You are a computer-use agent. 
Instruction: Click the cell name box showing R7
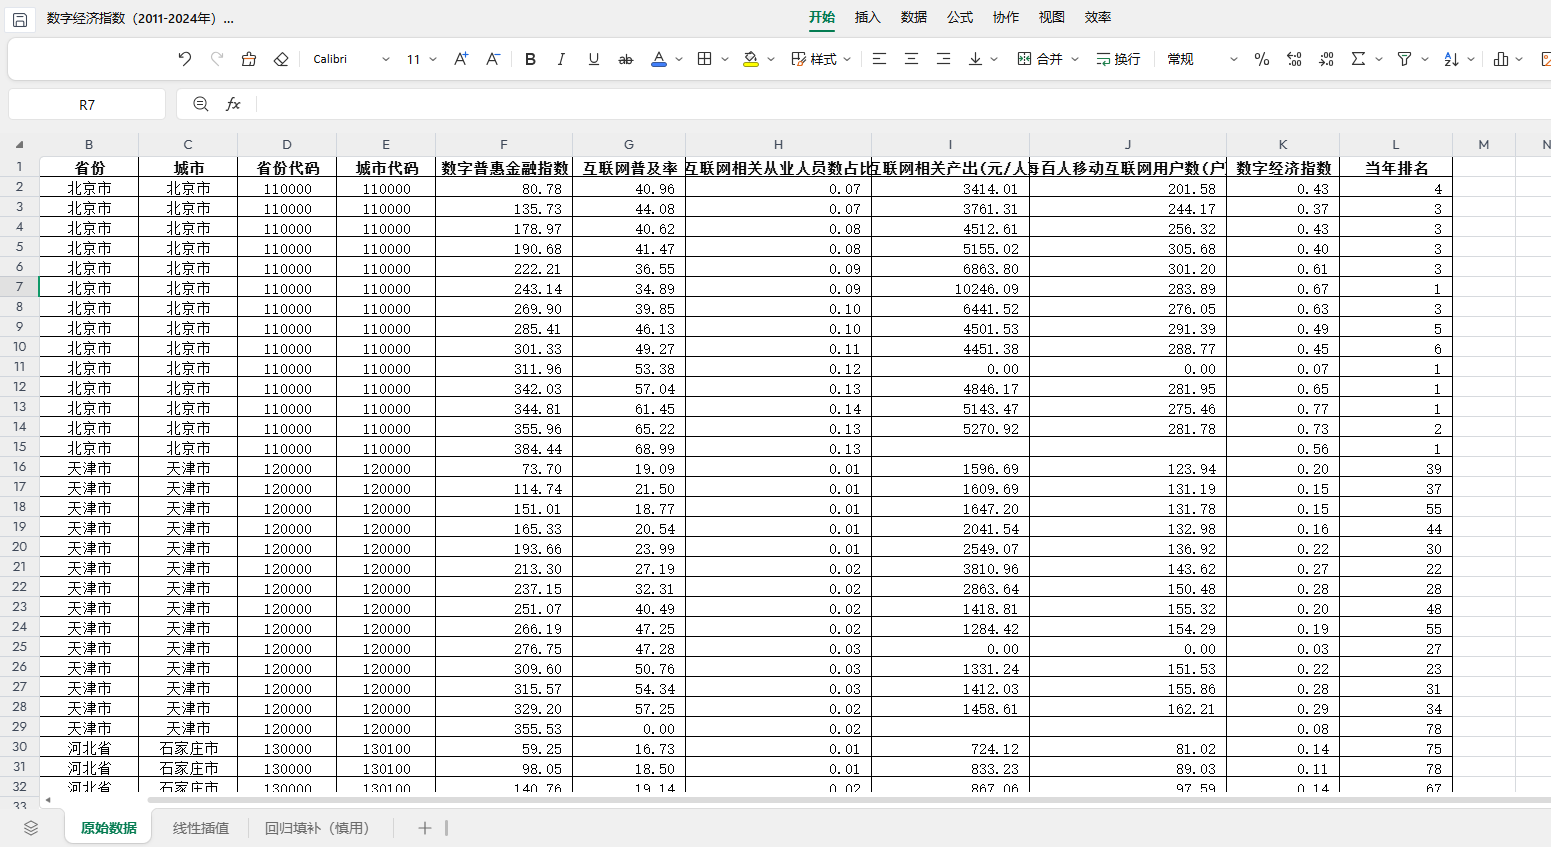click(87, 104)
